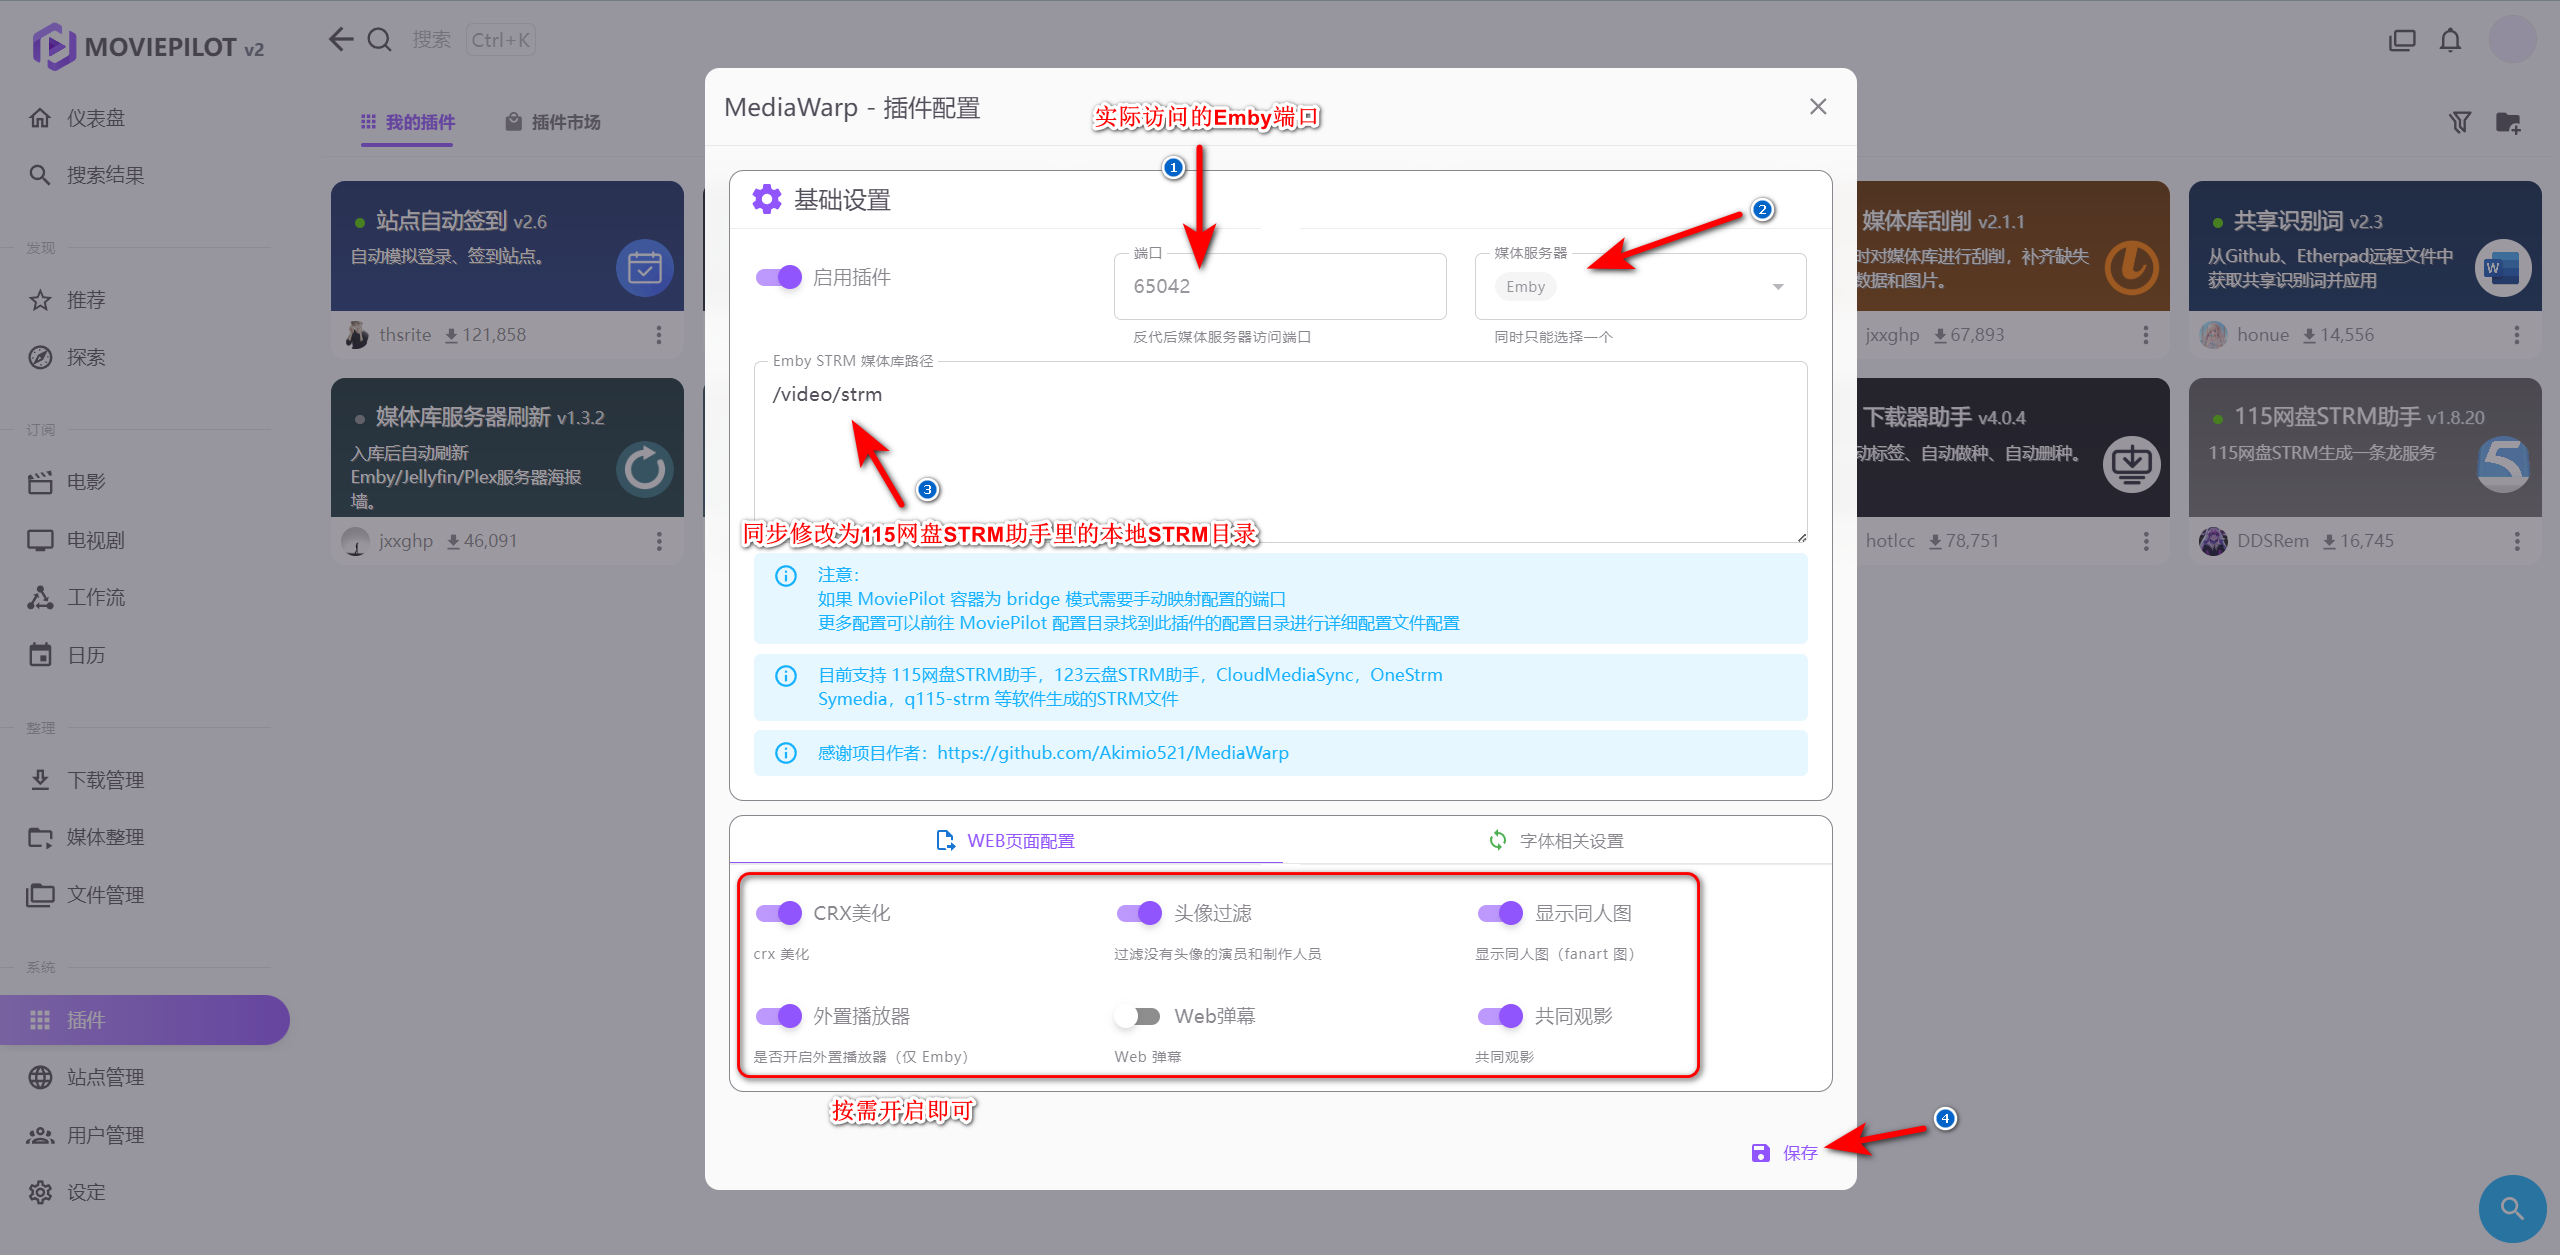The height and width of the screenshot is (1255, 2560).
Task: Open 下载管理 in sidebar
Action: tap(145, 780)
